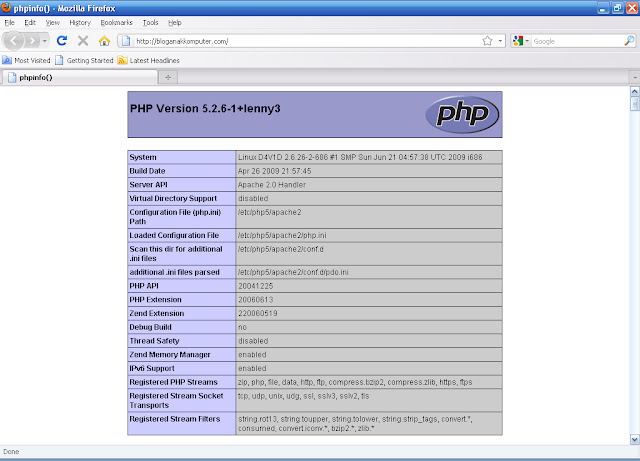Open the Getting Started bookmark
The image size is (640, 461).
click(x=84, y=60)
